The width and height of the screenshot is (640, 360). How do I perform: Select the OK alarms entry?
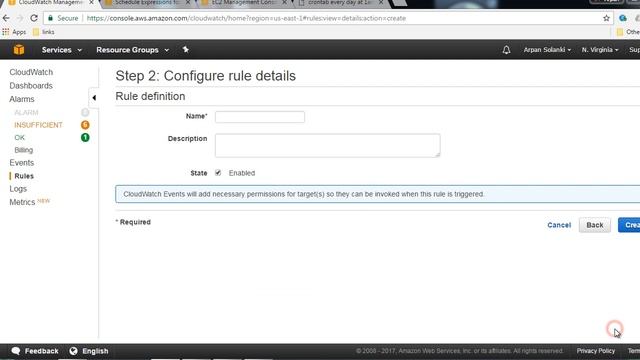point(20,138)
